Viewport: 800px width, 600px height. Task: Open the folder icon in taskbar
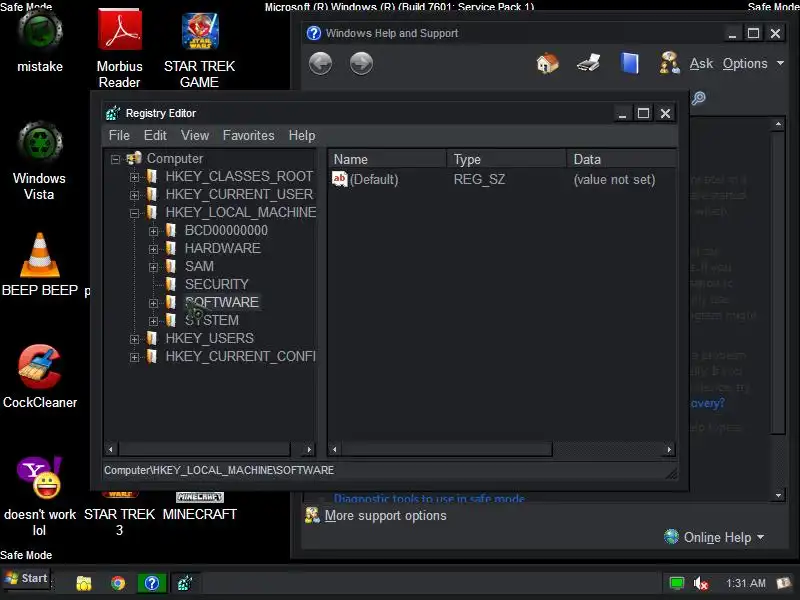[84, 583]
